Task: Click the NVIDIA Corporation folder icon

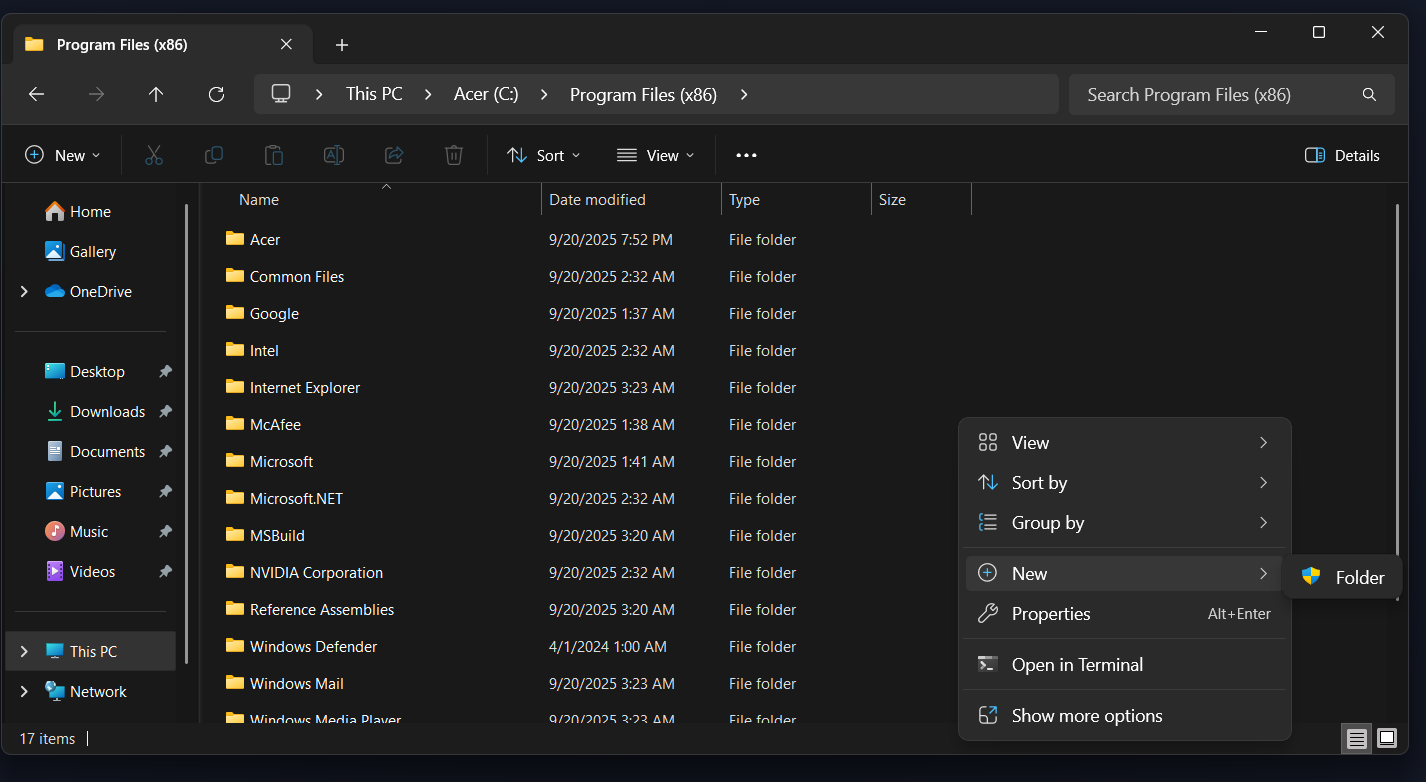Action: tap(235, 572)
